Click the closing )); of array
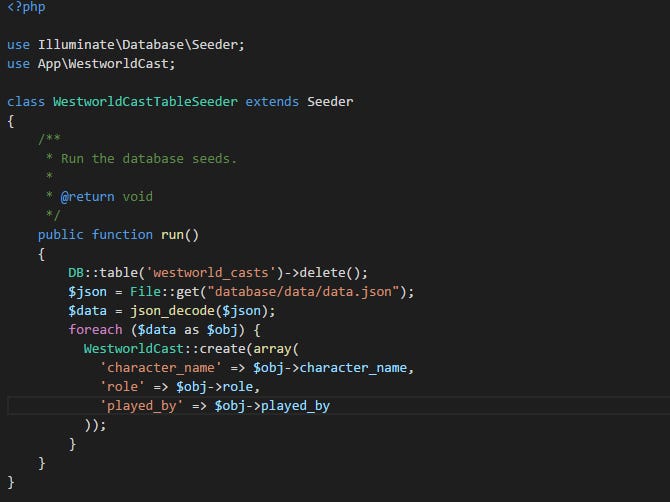This screenshot has height=502, width=670. click(95, 425)
